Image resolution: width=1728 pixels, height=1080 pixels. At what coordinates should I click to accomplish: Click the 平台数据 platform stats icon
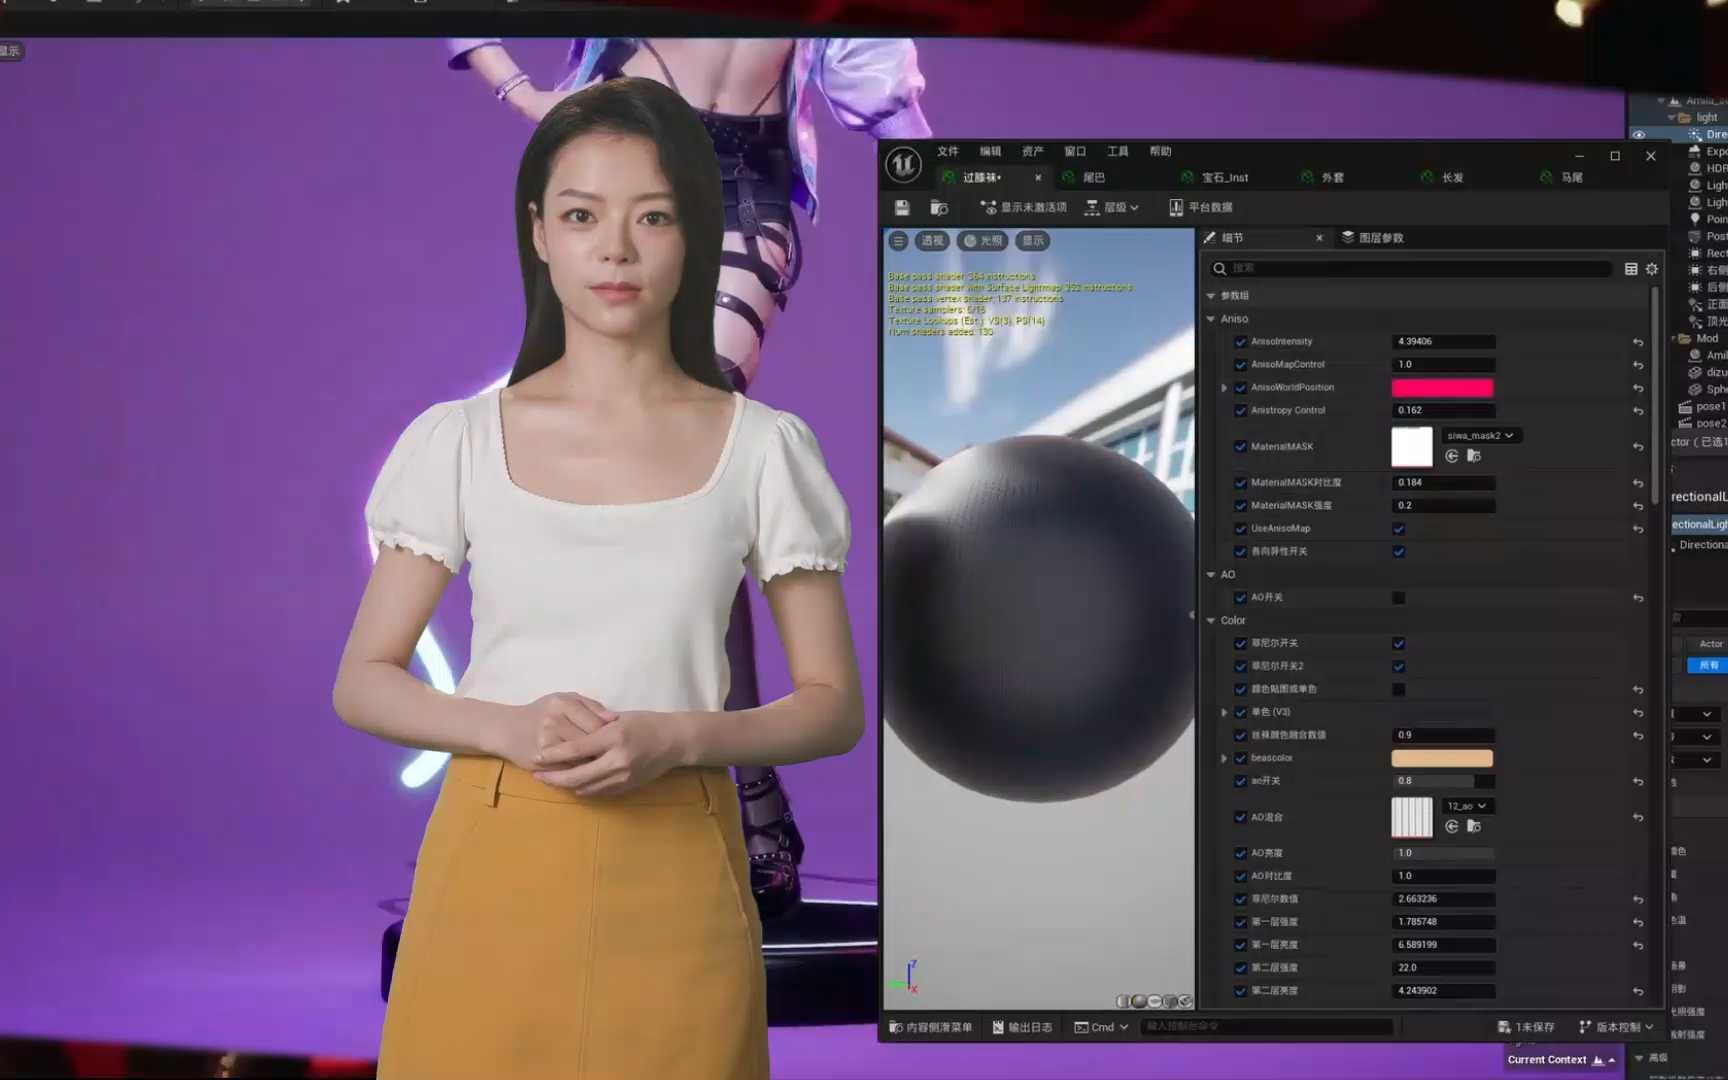[x=1176, y=207]
